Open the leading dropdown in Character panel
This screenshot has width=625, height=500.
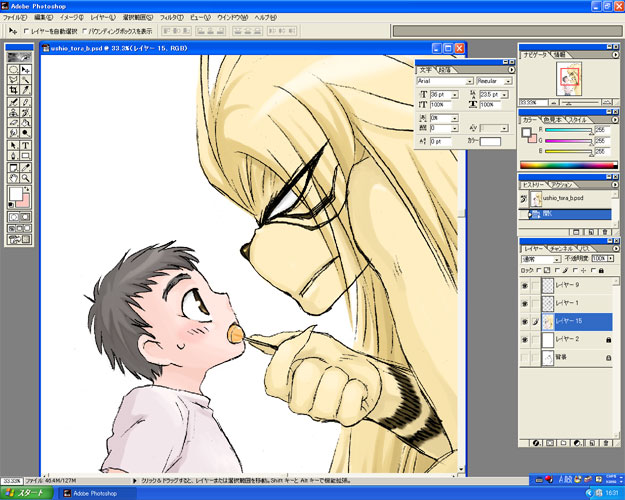click(x=505, y=95)
